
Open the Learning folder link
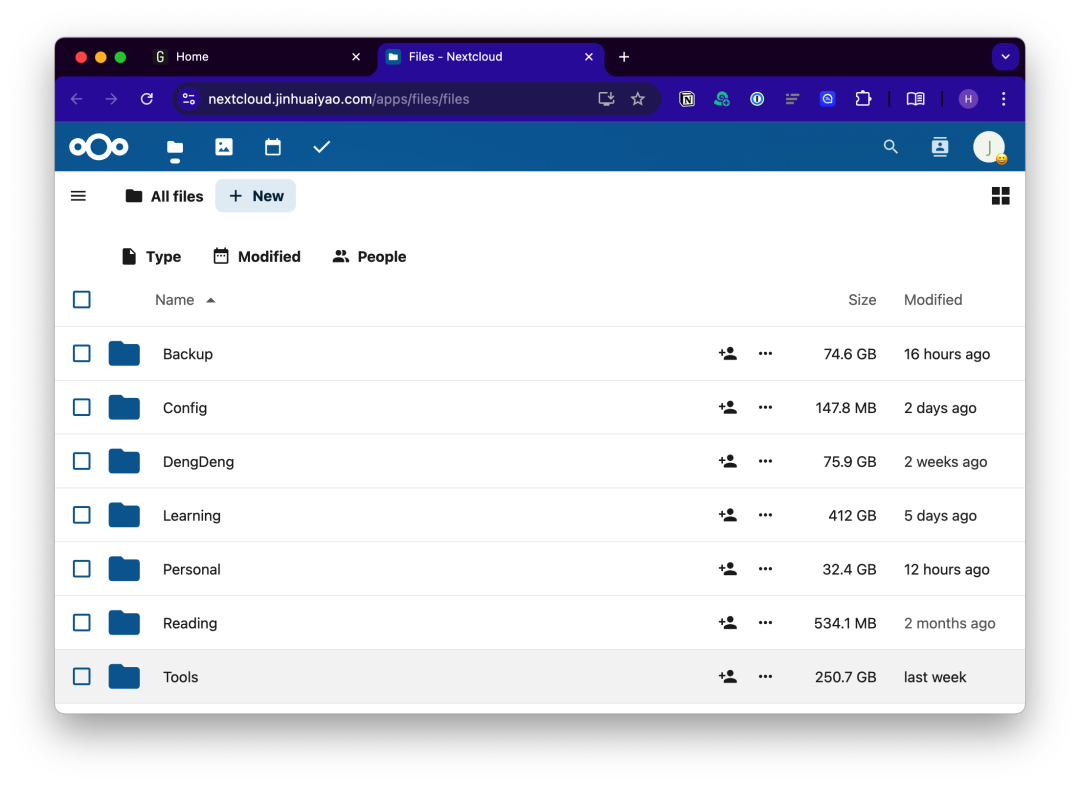tap(191, 515)
